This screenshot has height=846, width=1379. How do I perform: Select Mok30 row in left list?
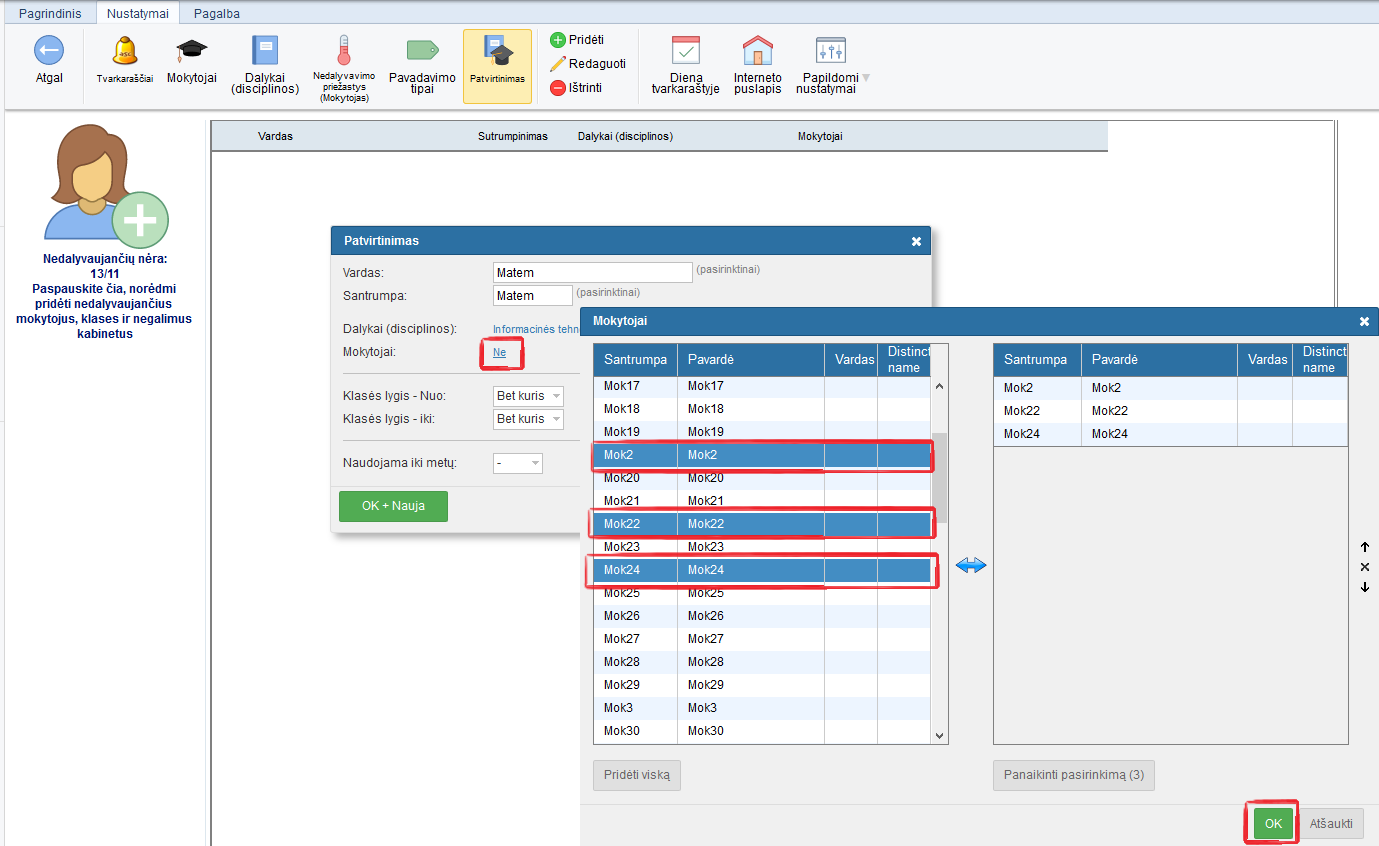click(x=762, y=731)
